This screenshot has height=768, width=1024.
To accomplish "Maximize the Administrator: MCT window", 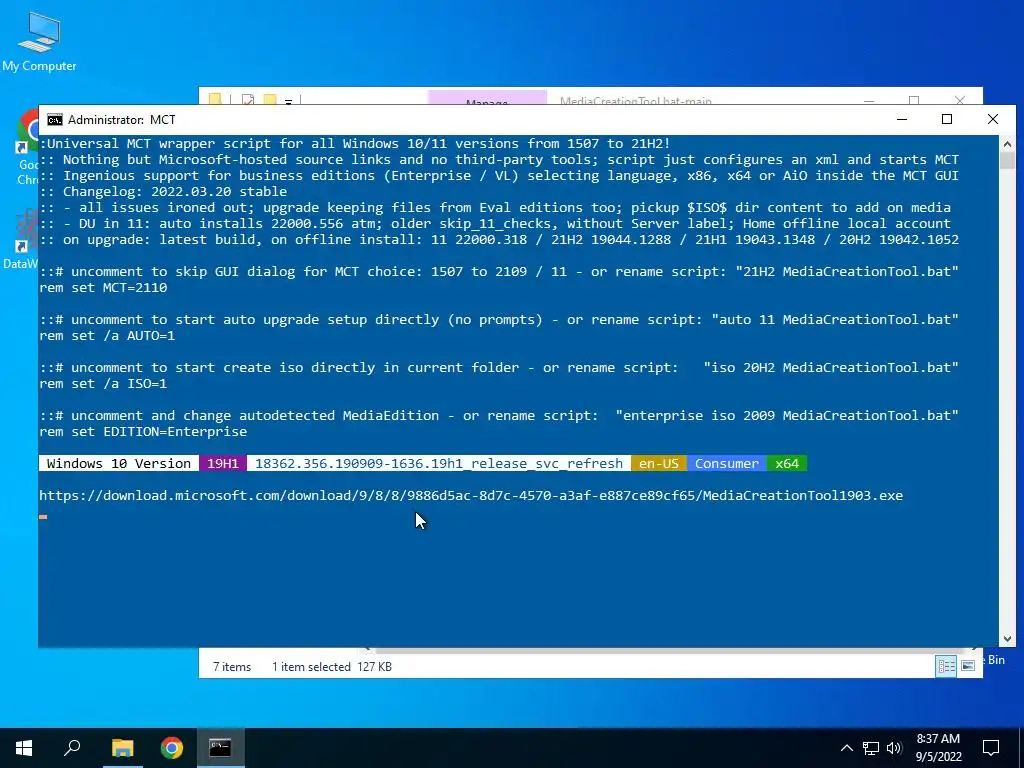I will coord(947,120).
